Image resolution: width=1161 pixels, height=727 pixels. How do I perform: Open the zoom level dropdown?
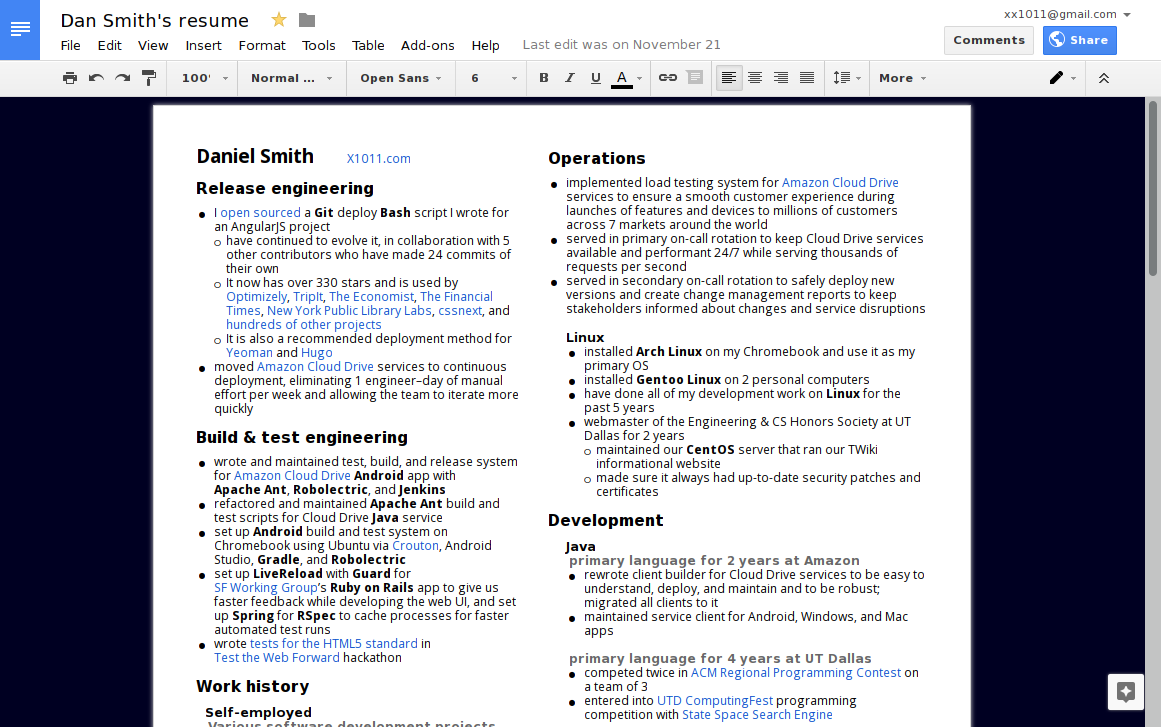(x=204, y=78)
